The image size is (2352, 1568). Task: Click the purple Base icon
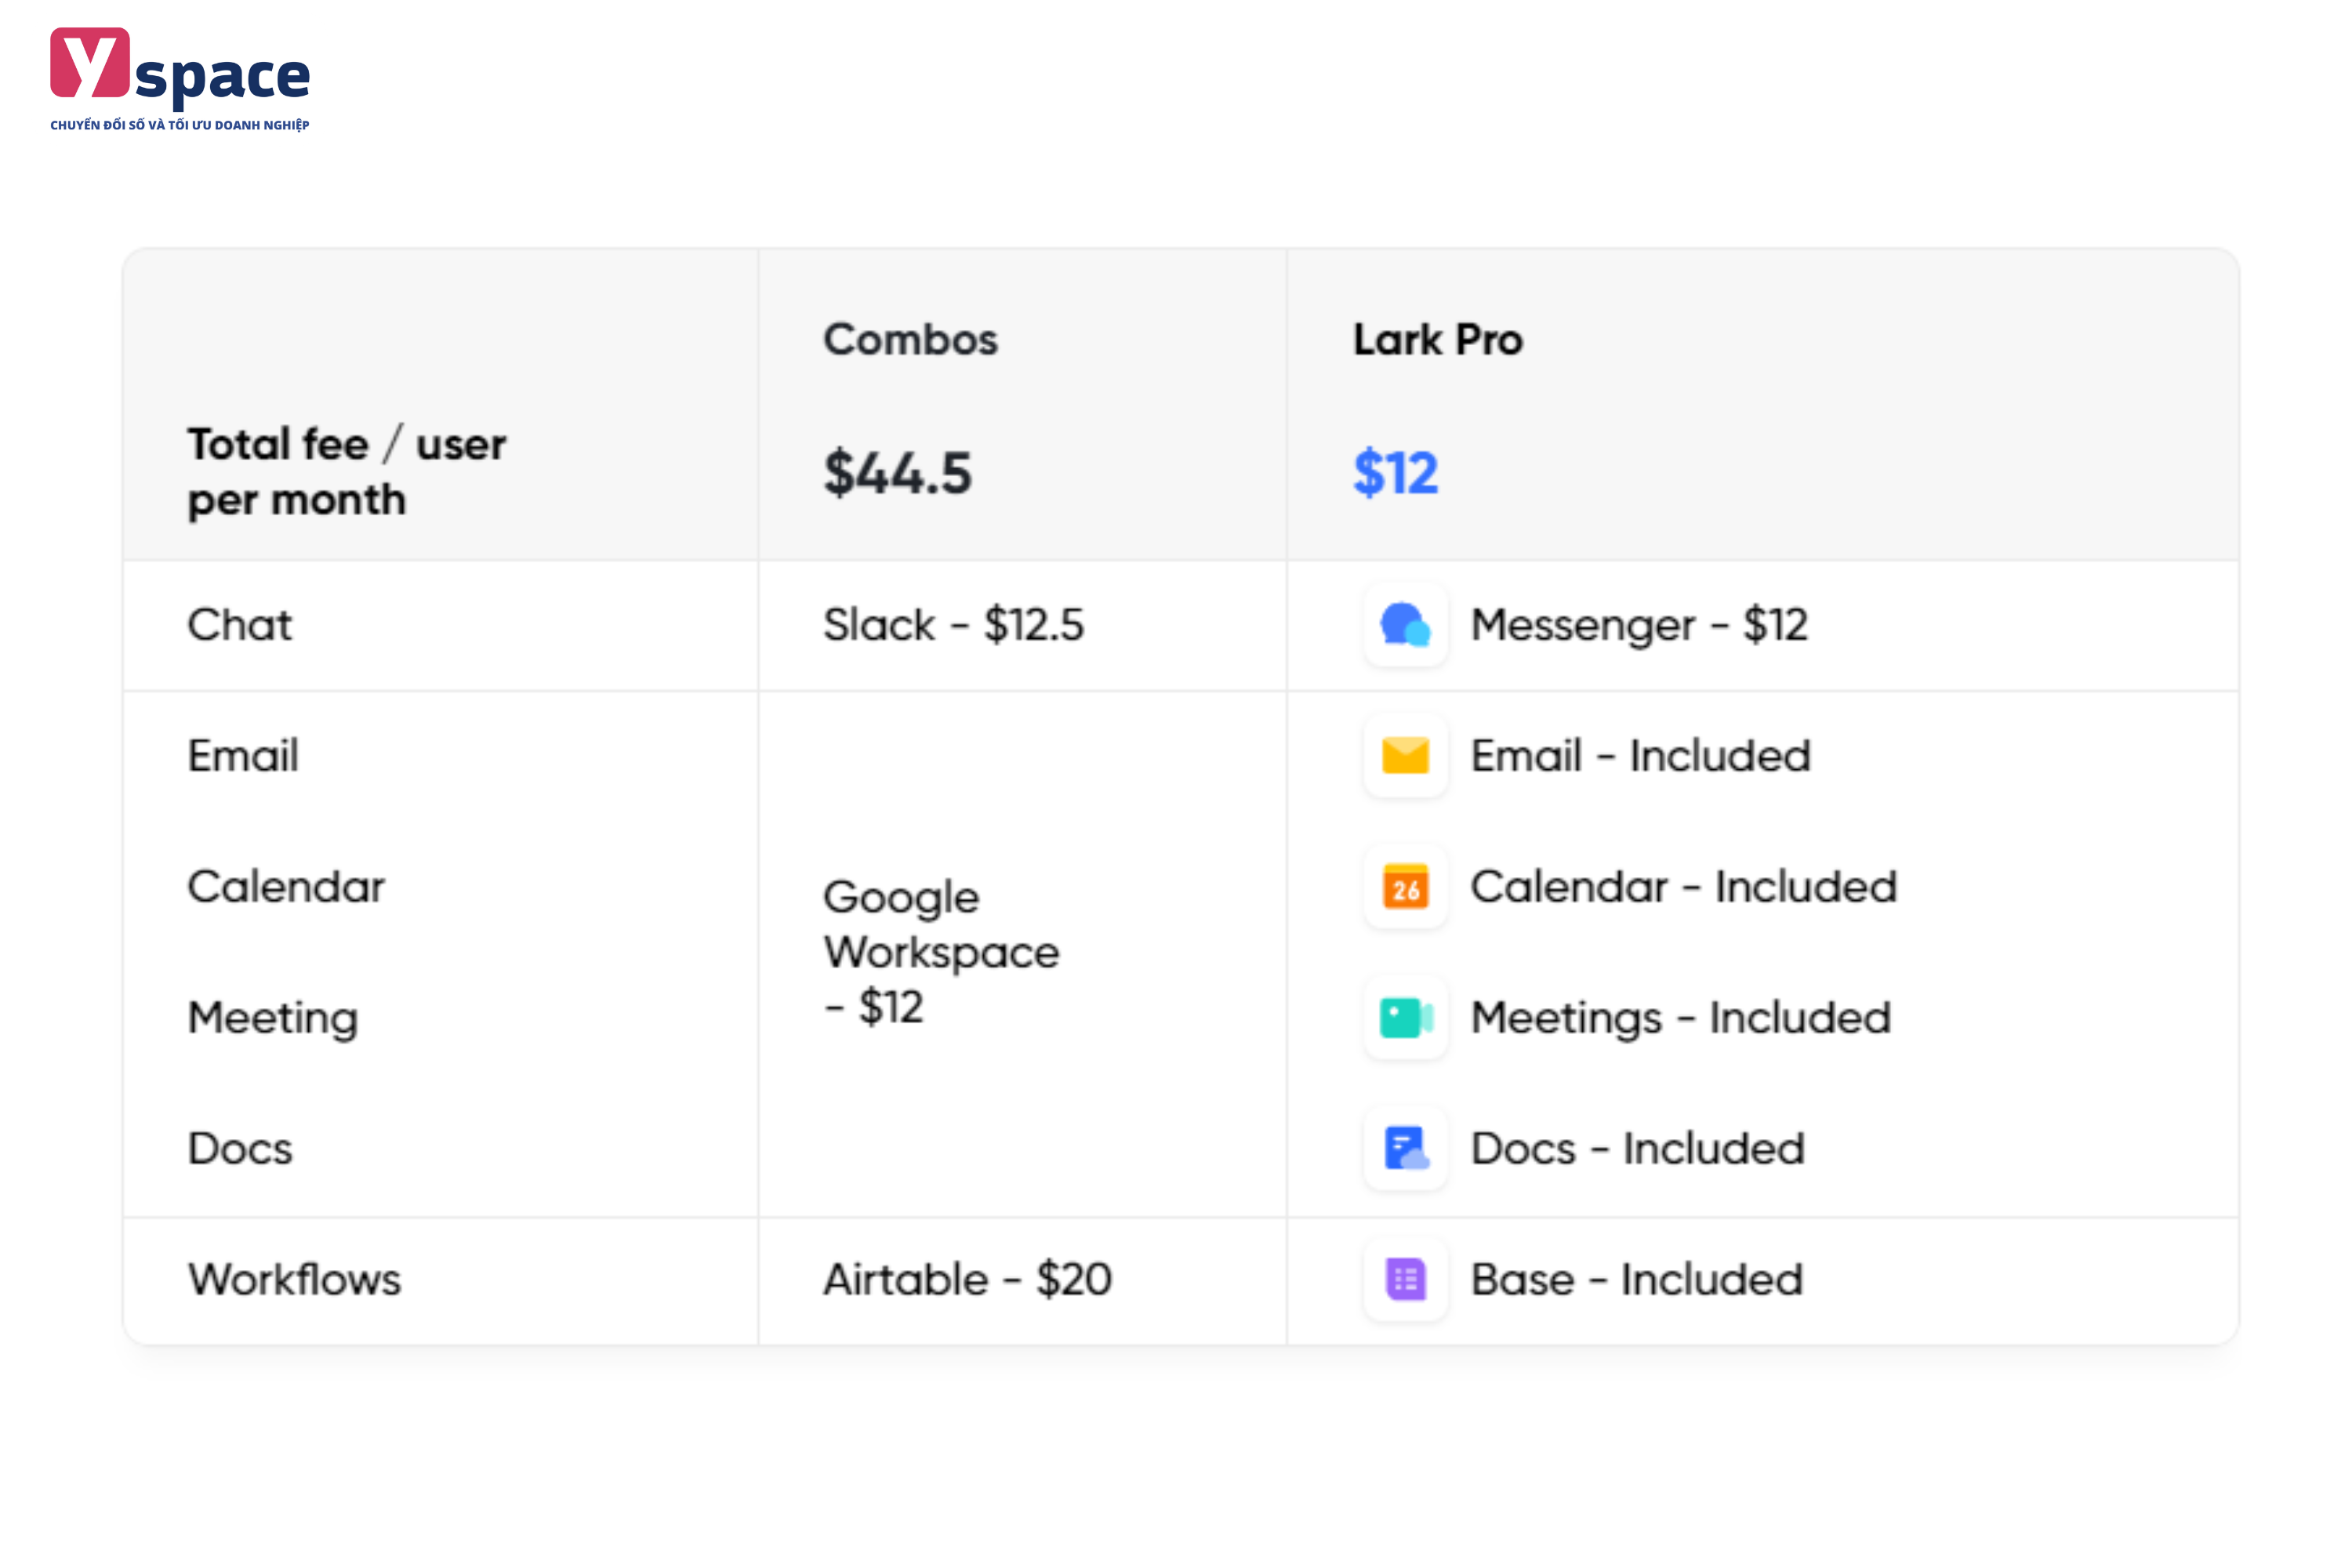(1405, 1279)
